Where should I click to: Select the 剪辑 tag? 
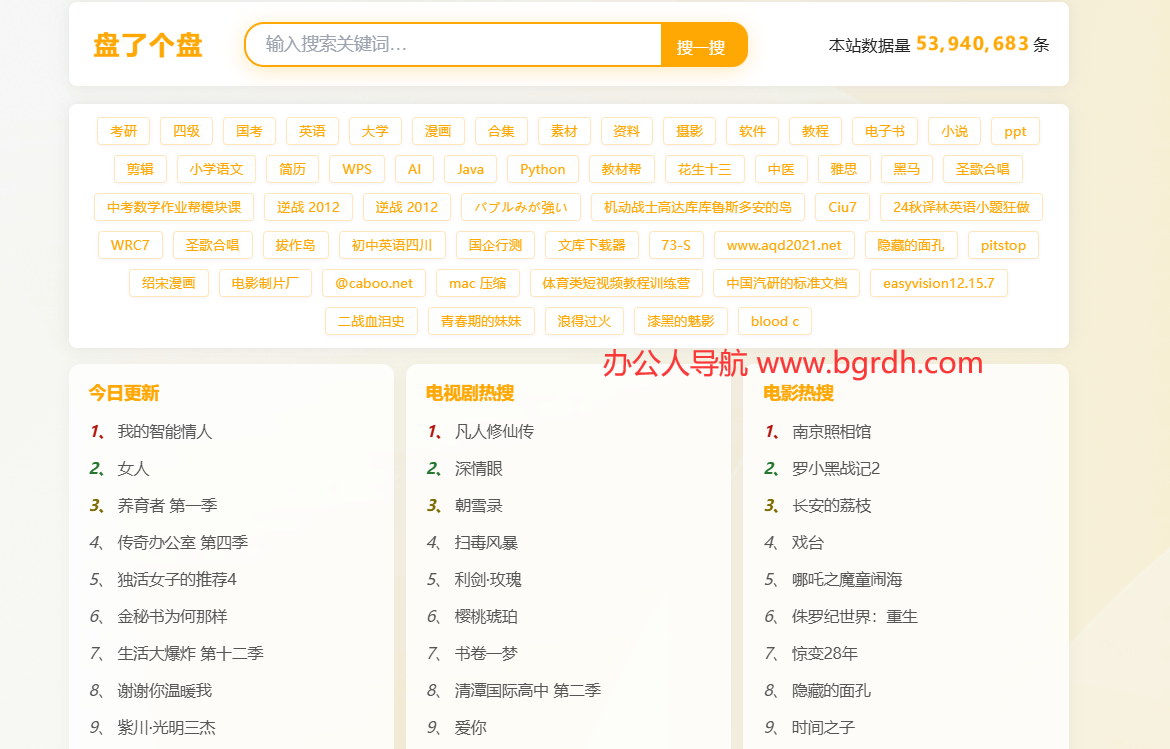pos(140,169)
